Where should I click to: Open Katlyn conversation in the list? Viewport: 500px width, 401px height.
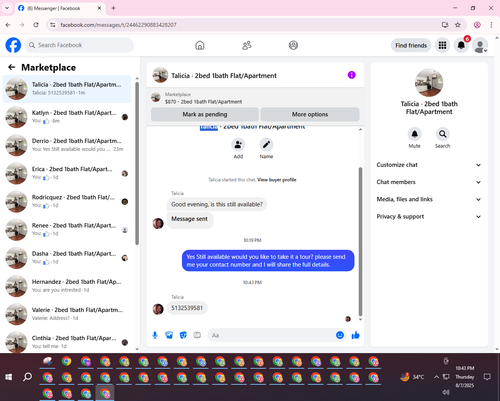[x=67, y=117]
